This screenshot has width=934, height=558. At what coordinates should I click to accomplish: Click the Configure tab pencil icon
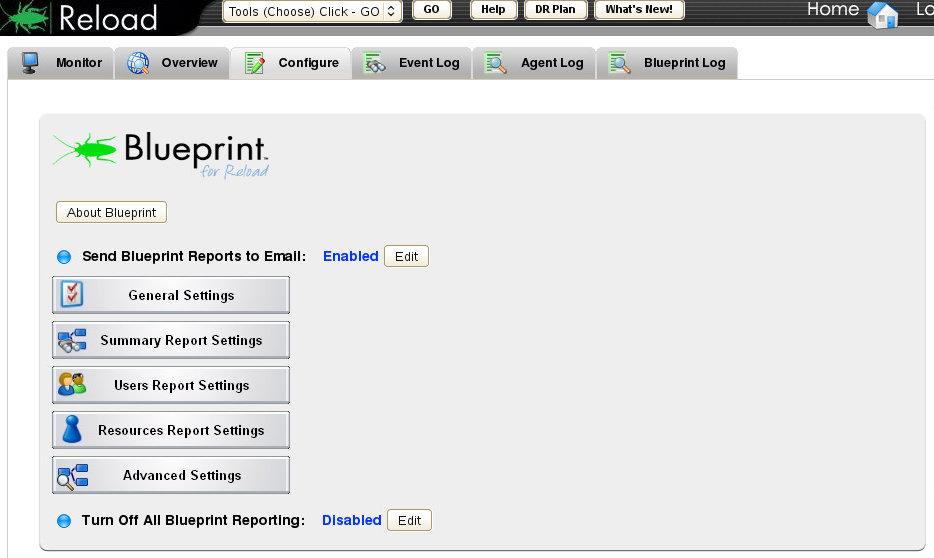(x=254, y=63)
